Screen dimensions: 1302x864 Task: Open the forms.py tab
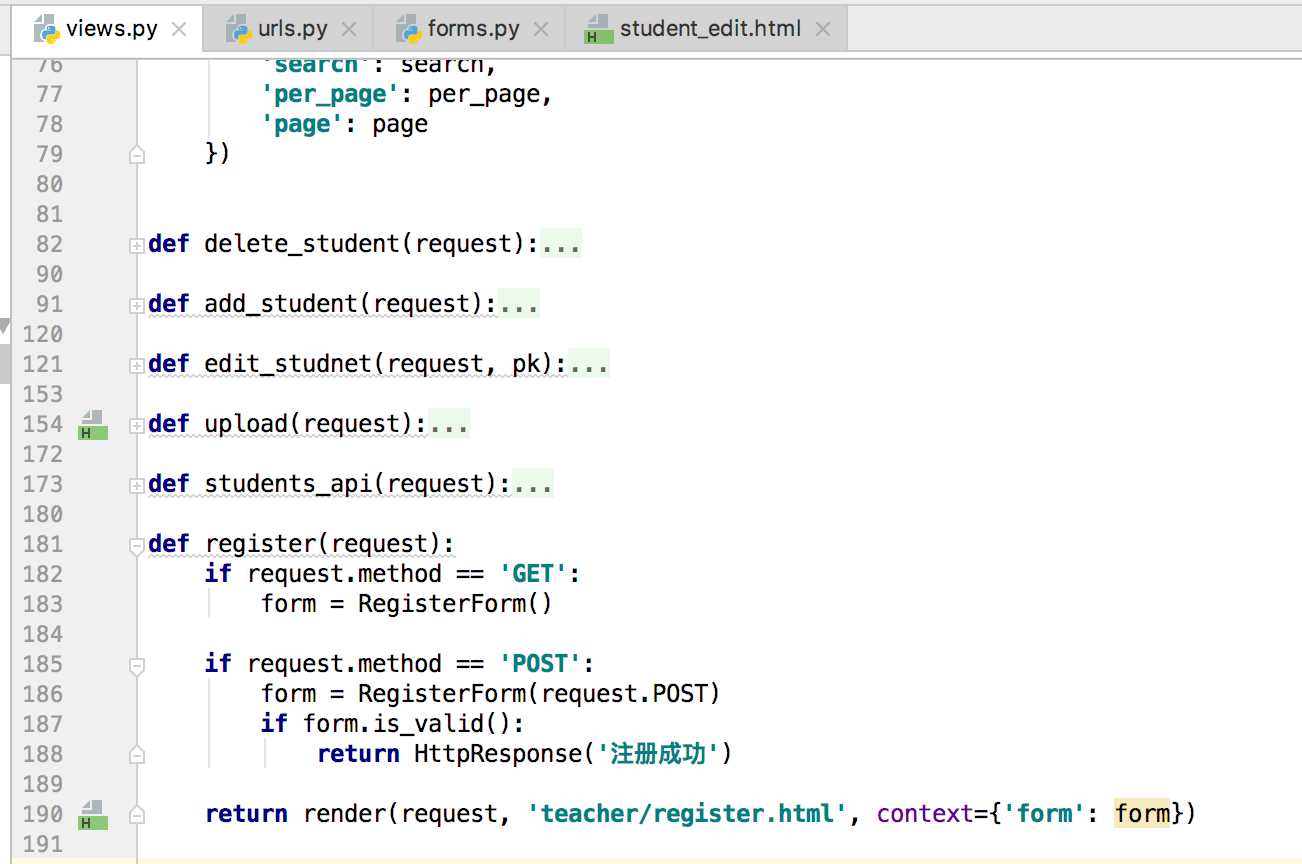(469, 29)
